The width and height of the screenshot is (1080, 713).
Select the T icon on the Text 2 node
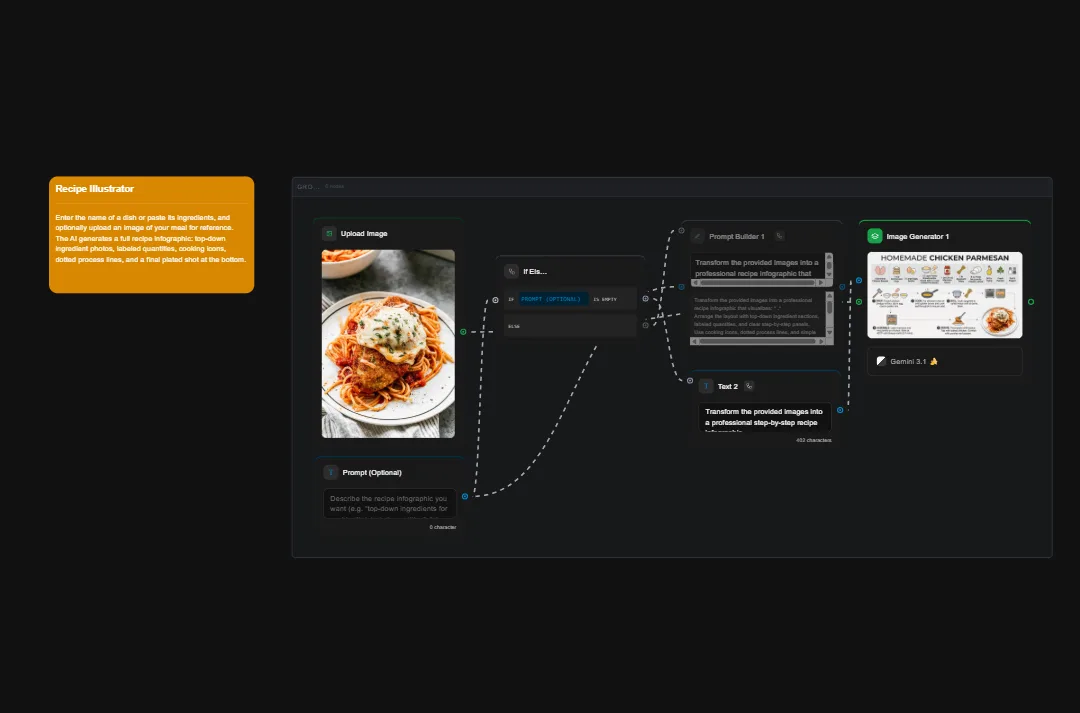(706, 386)
